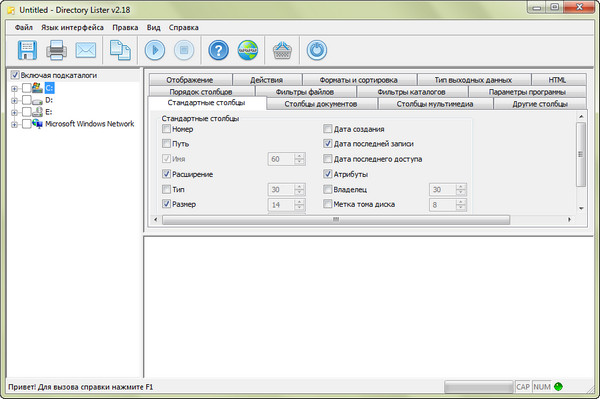
Task: Enable the Дата создания checkbox
Action: 328,129
